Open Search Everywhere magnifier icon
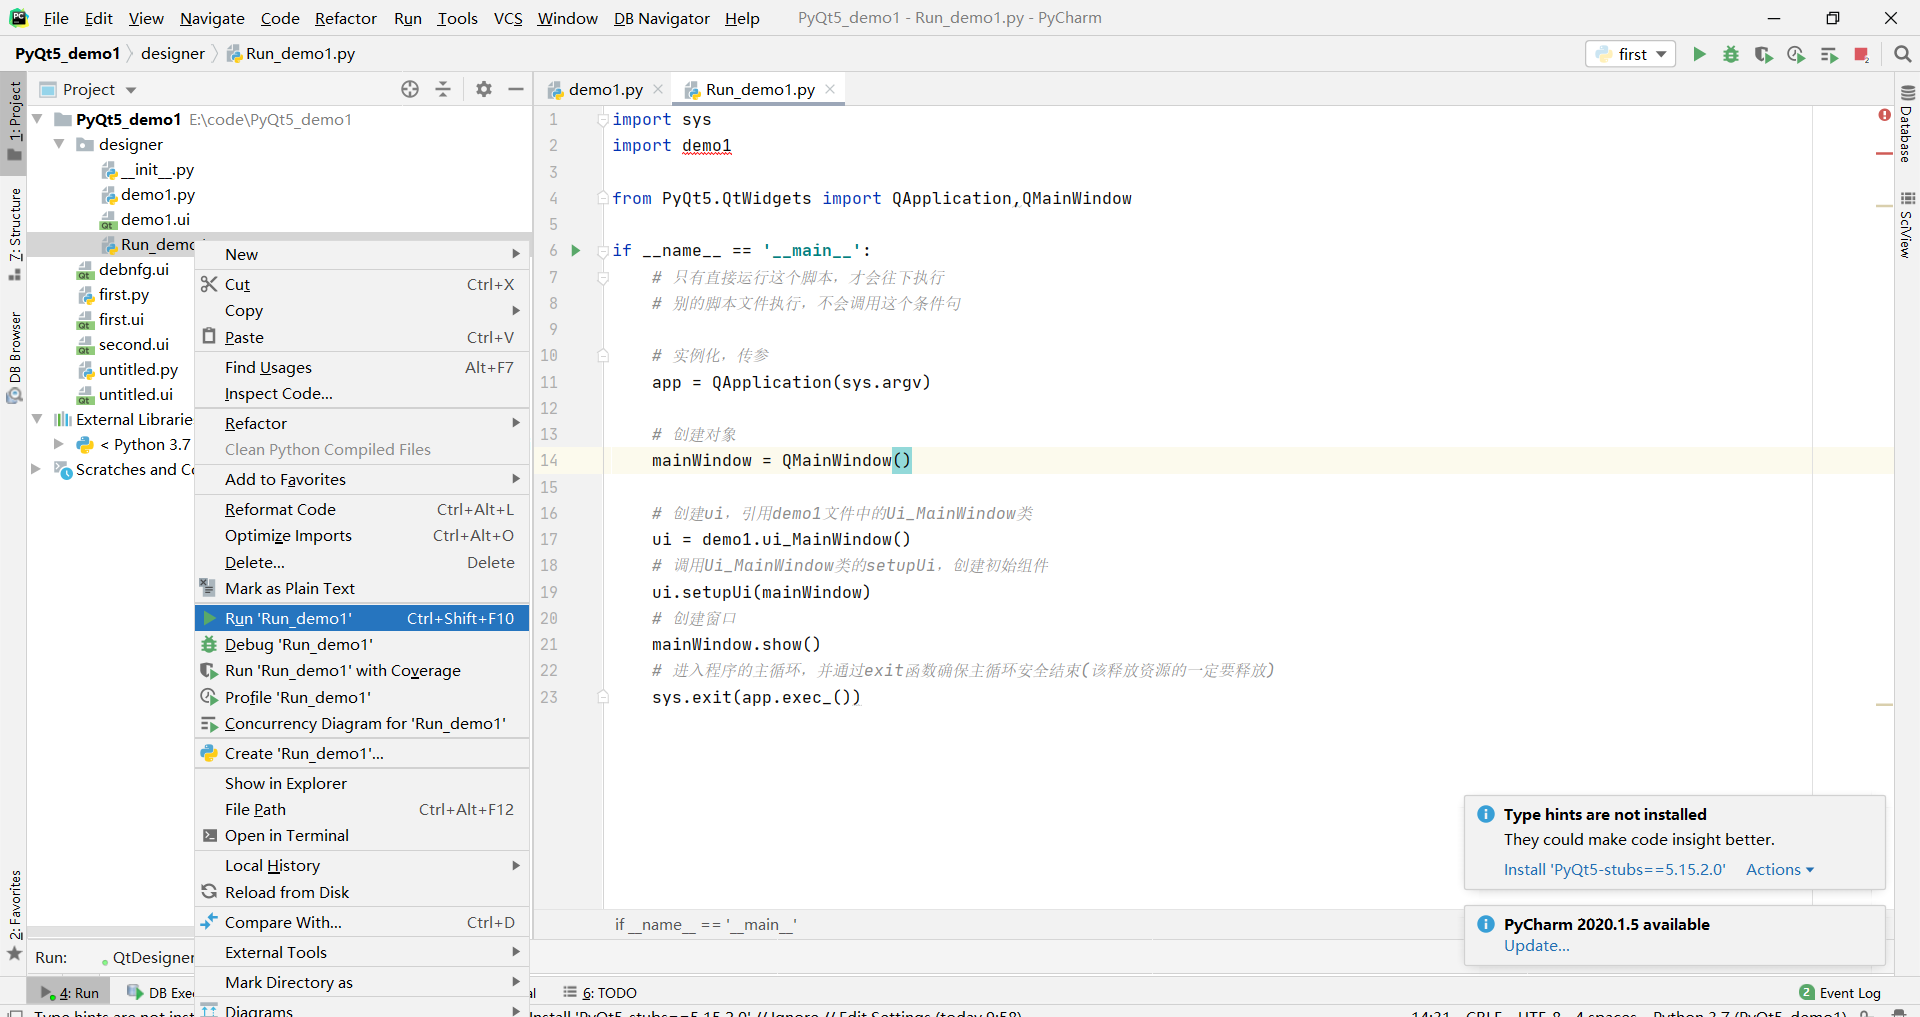The width and height of the screenshot is (1920, 1017). pyautogui.click(x=1902, y=54)
